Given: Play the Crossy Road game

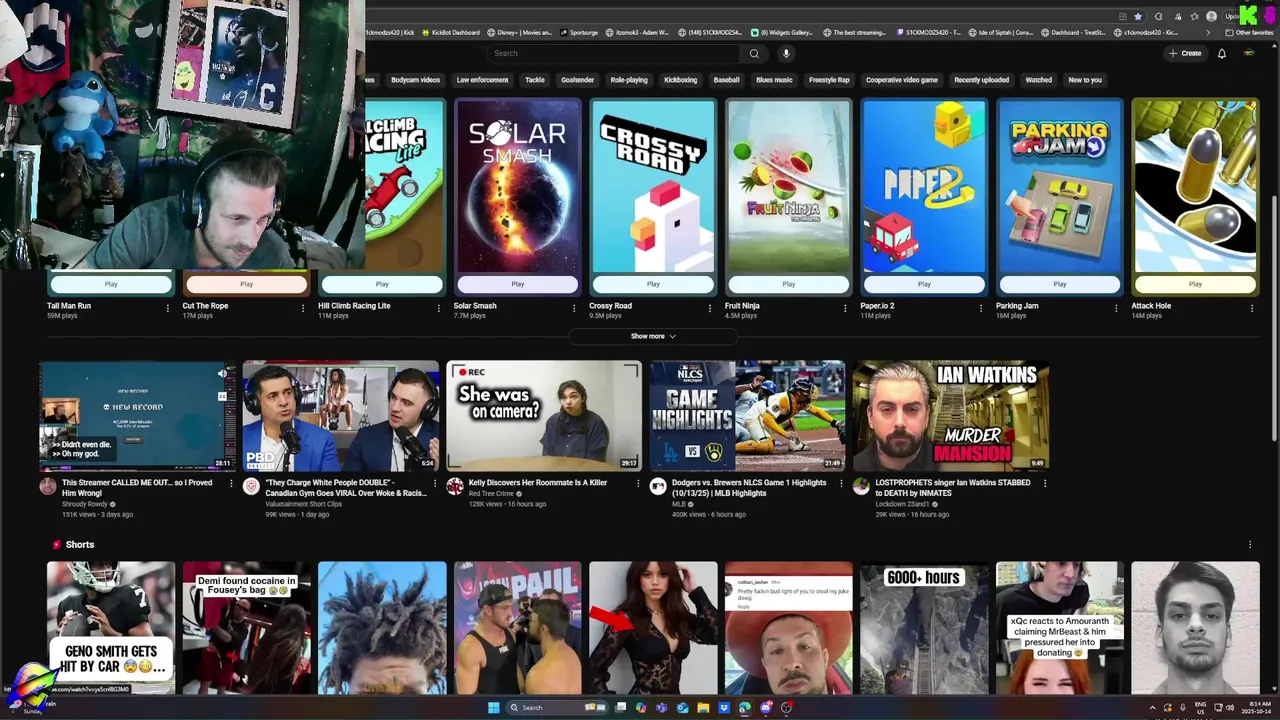Looking at the screenshot, I should tap(653, 284).
